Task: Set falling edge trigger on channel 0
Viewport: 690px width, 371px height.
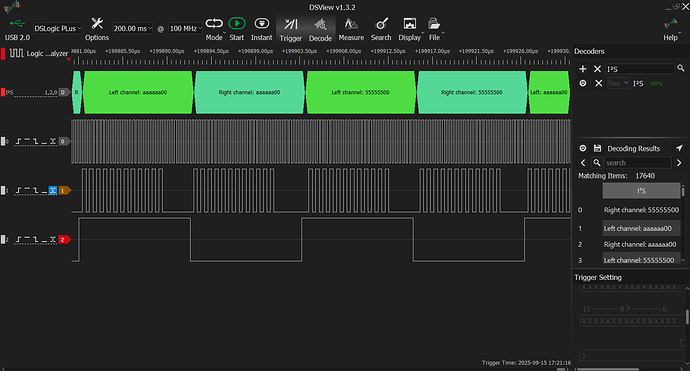Action: pyautogui.click(x=36, y=141)
